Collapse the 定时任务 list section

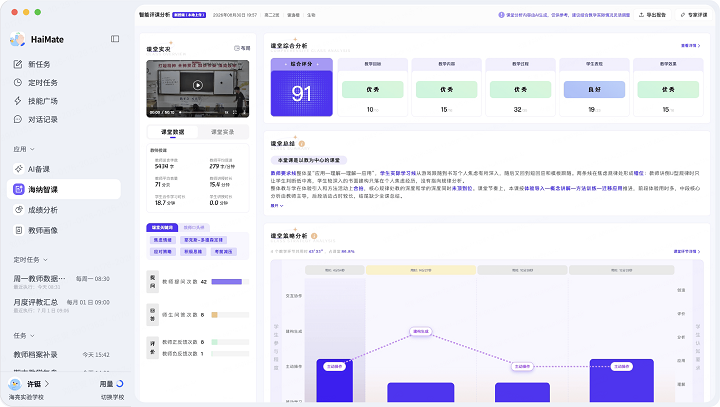click(45, 260)
